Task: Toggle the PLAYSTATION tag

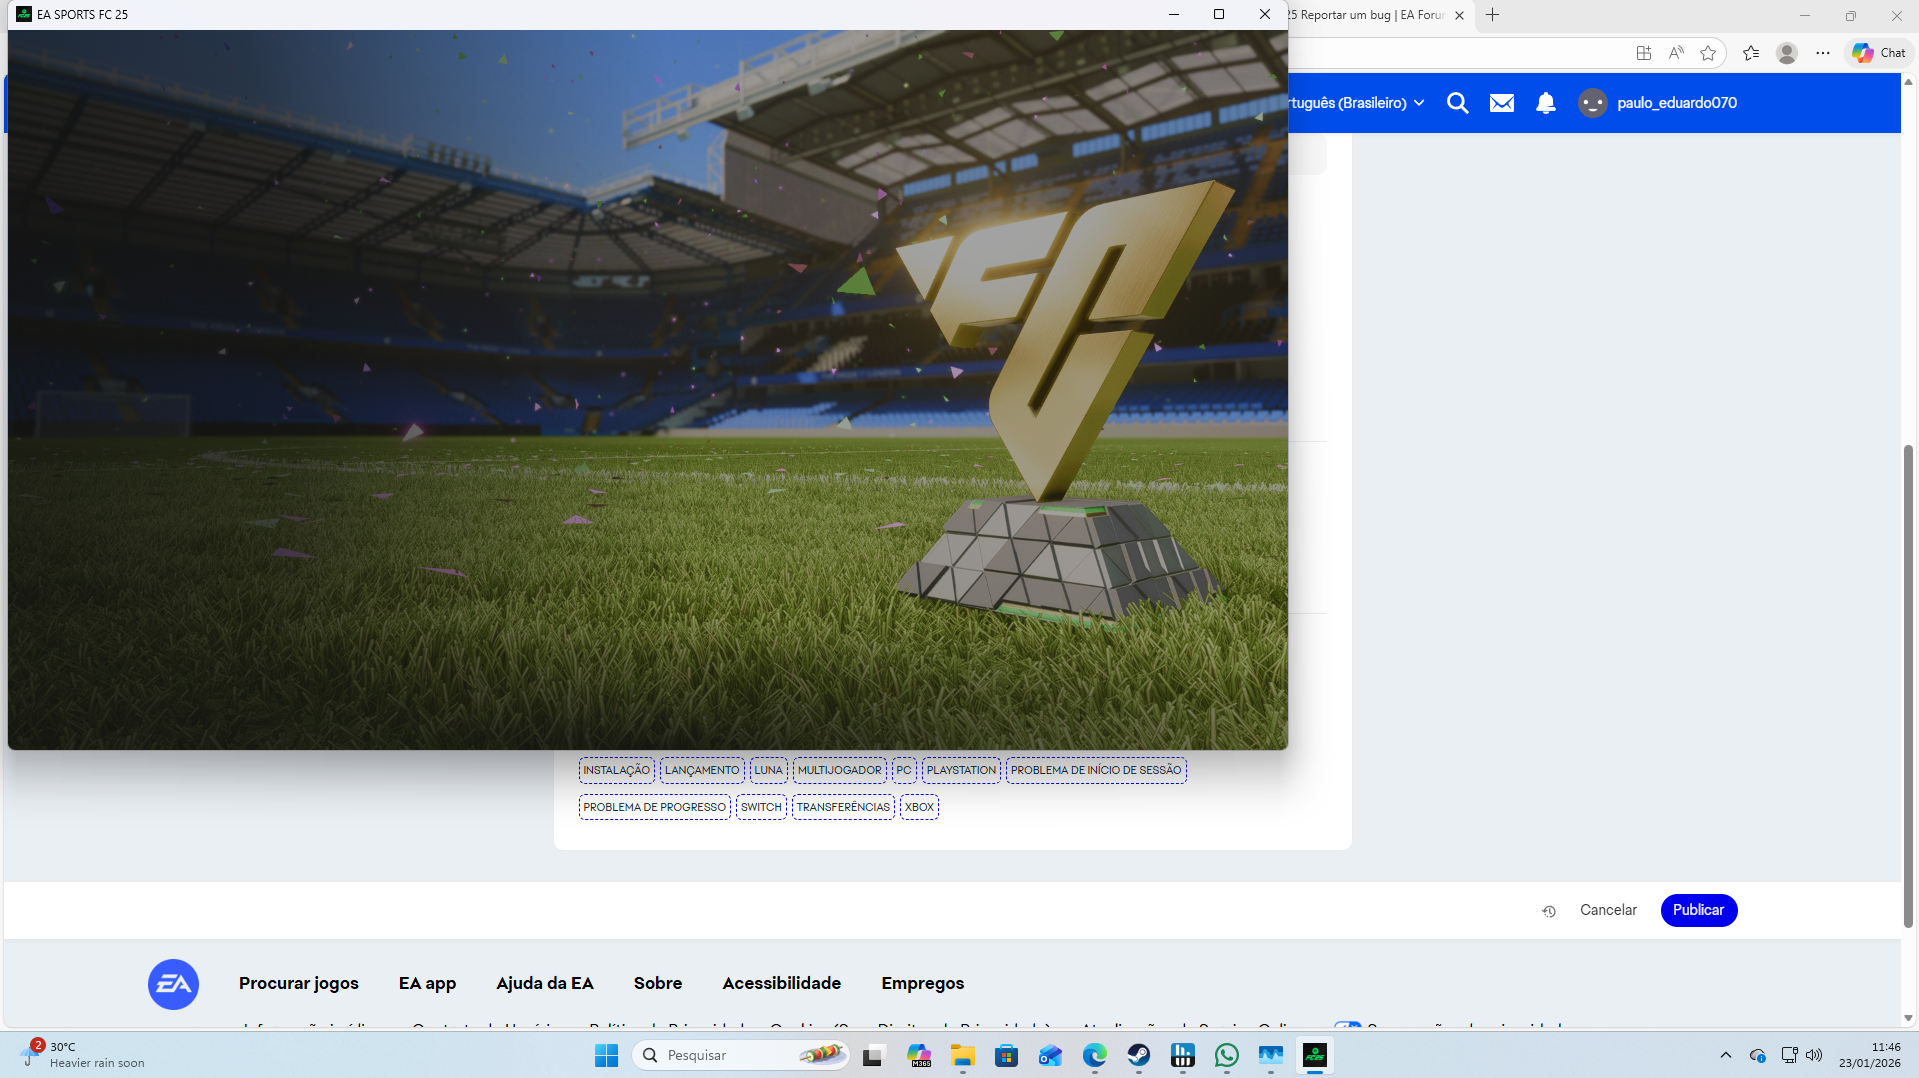Action: point(961,770)
